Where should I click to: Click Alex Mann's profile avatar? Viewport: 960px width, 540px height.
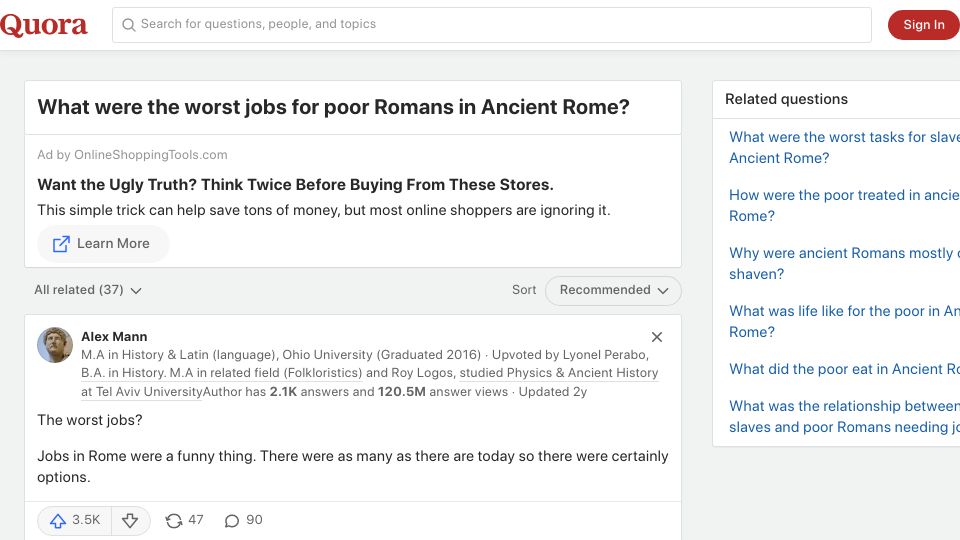[x=55, y=345]
